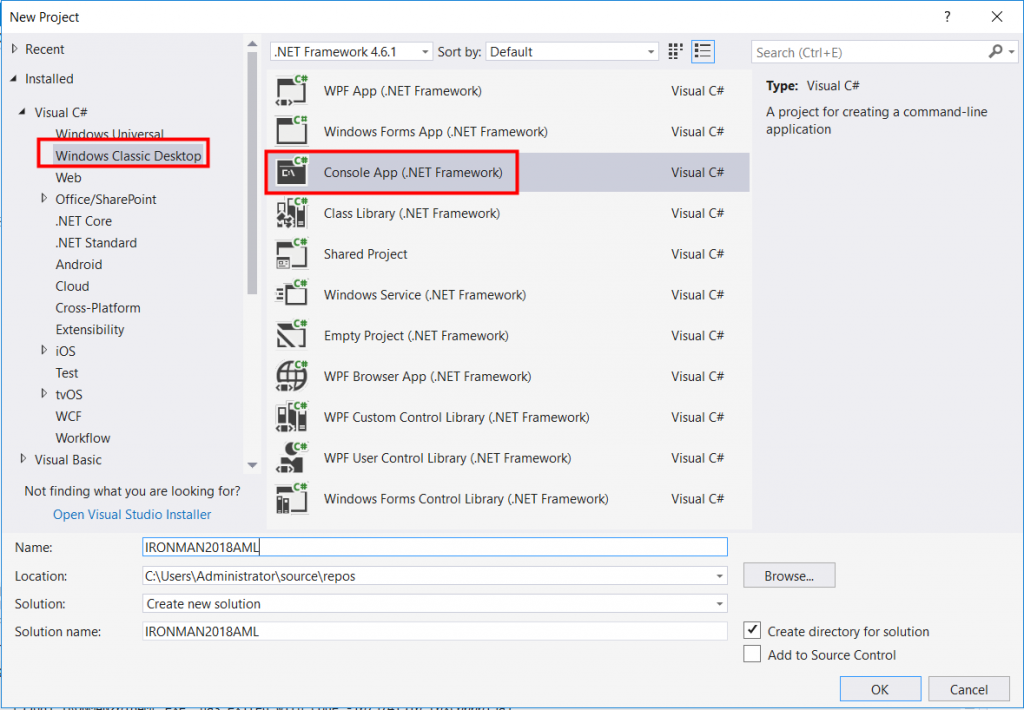Select the Cloud category
The image size is (1024, 710).
[72, 286]
